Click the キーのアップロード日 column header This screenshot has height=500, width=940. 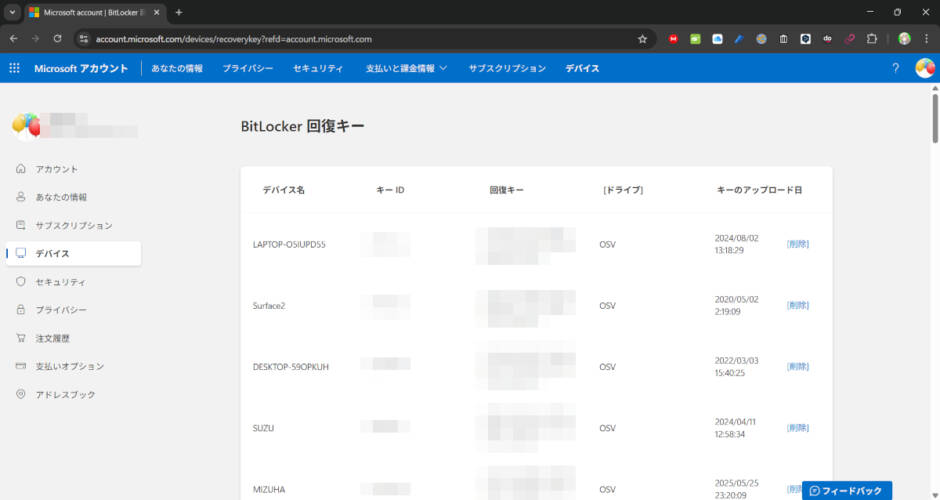pos(759,190)
